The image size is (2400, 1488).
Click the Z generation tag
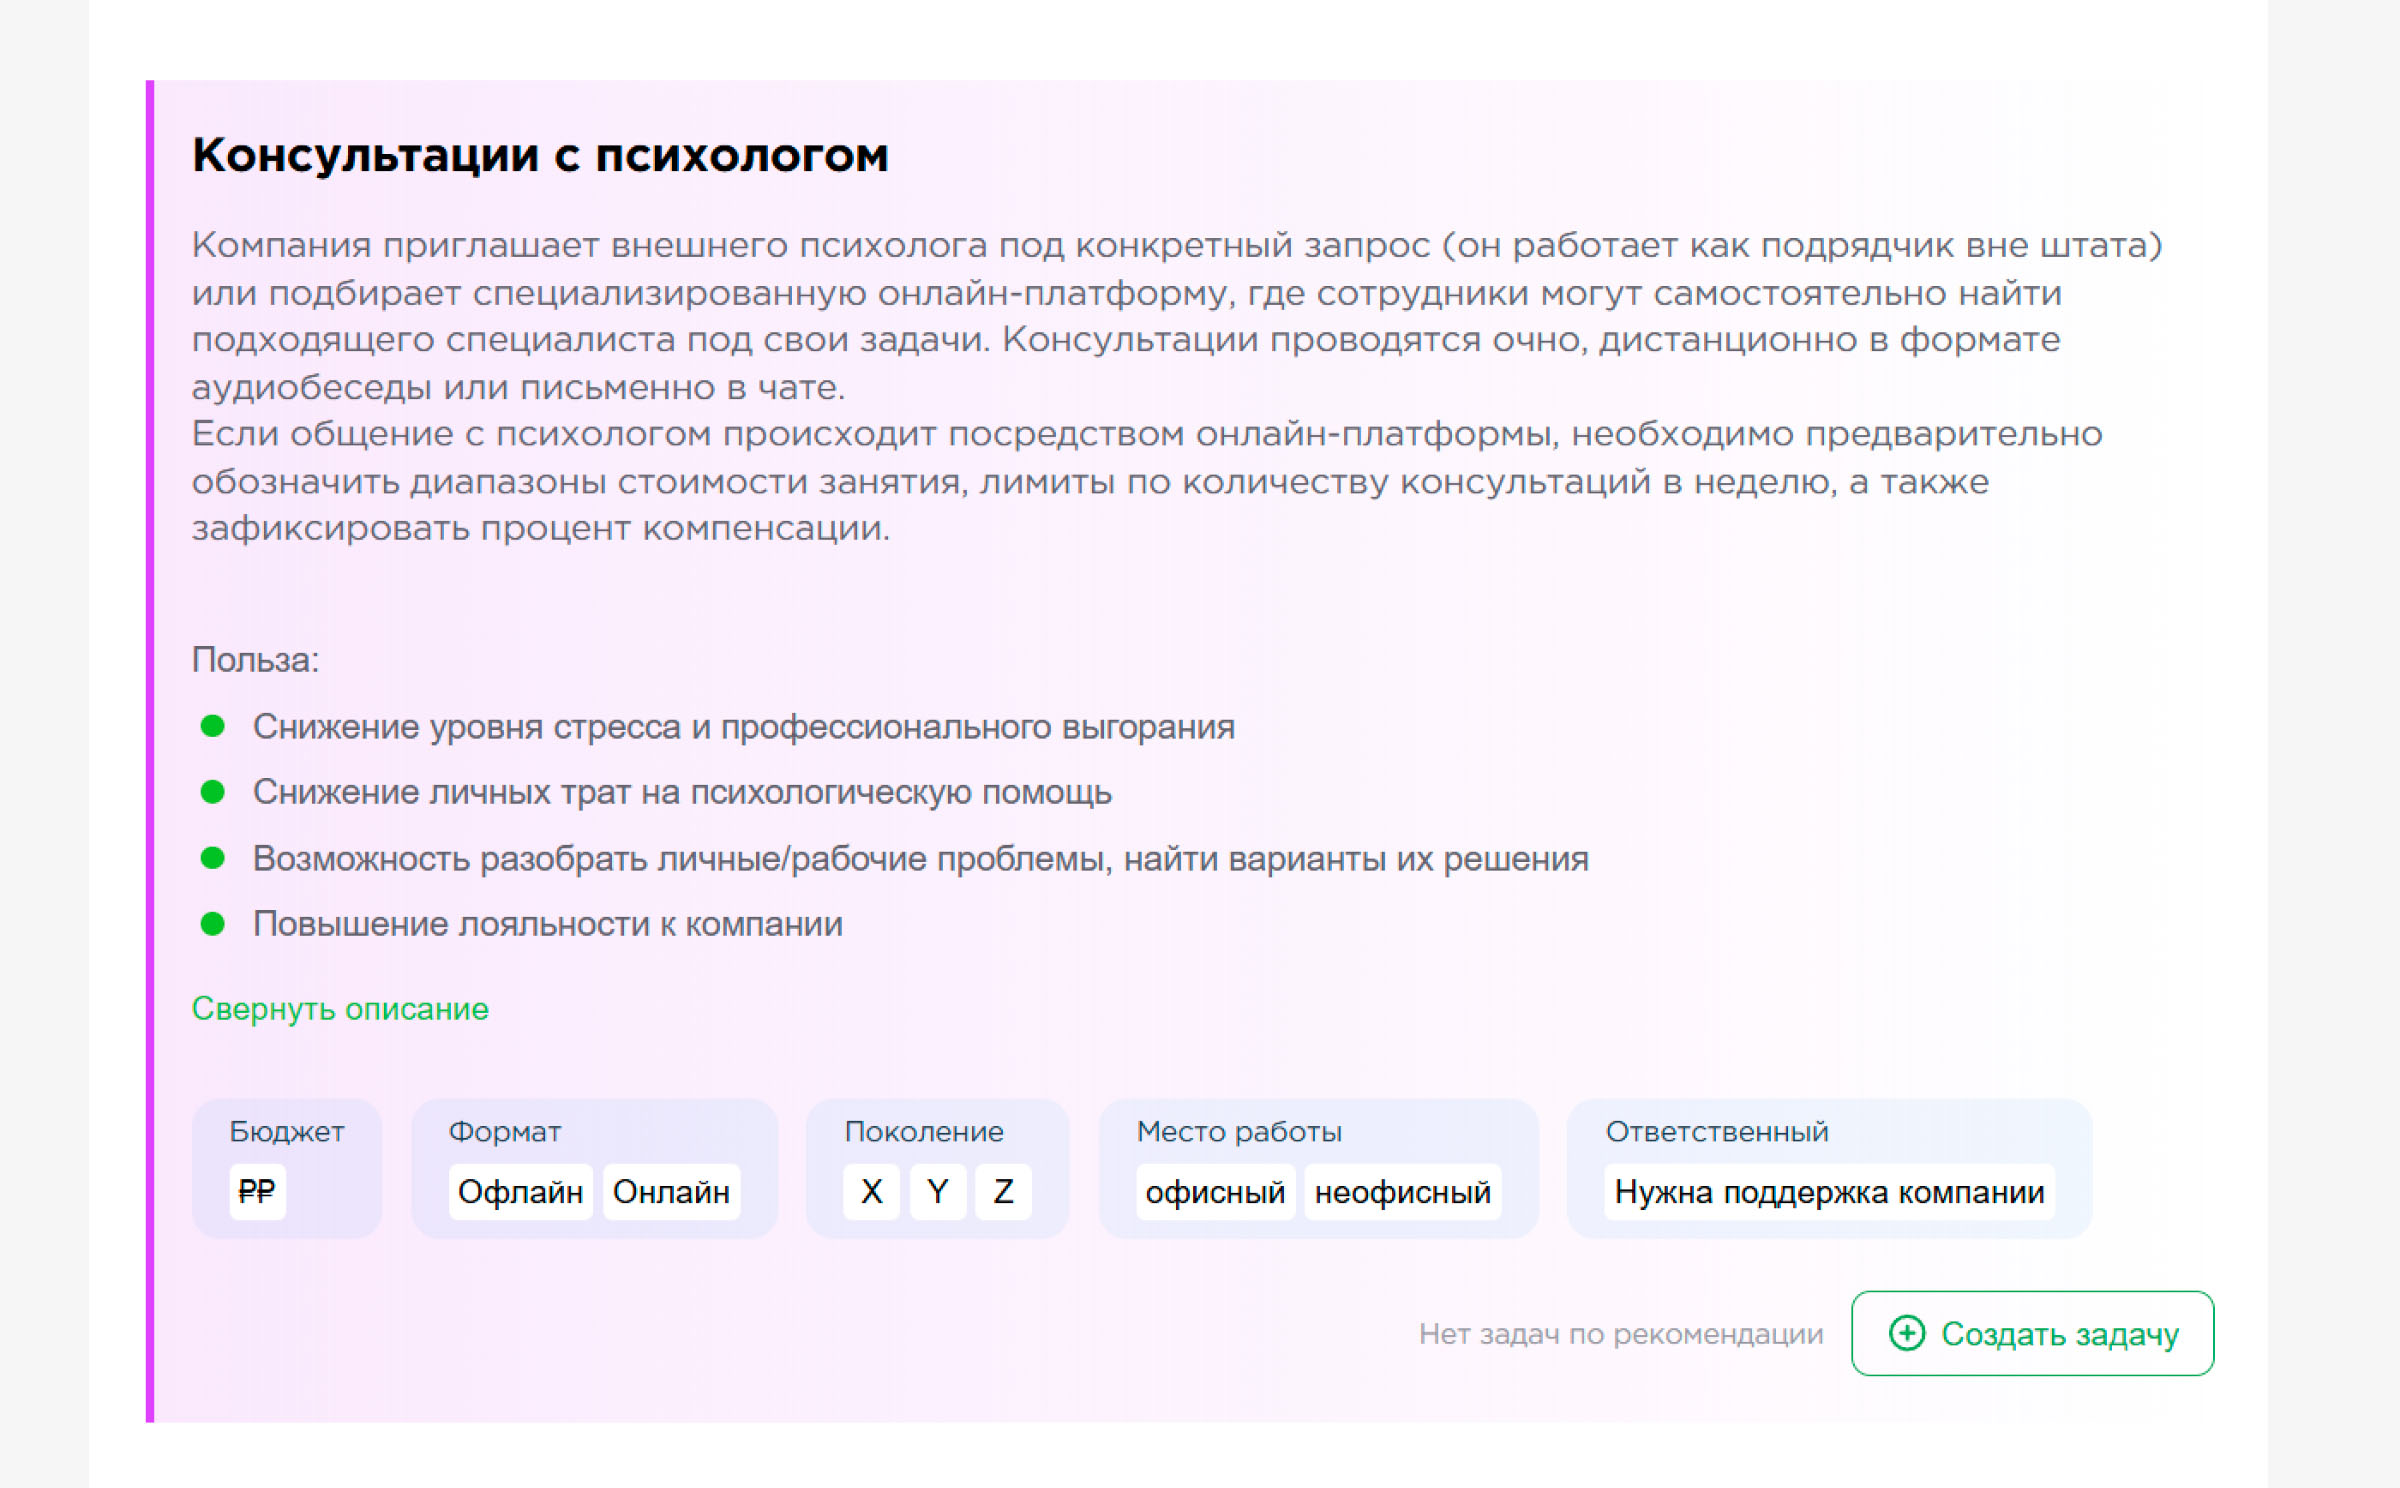click(1003, 1191)
